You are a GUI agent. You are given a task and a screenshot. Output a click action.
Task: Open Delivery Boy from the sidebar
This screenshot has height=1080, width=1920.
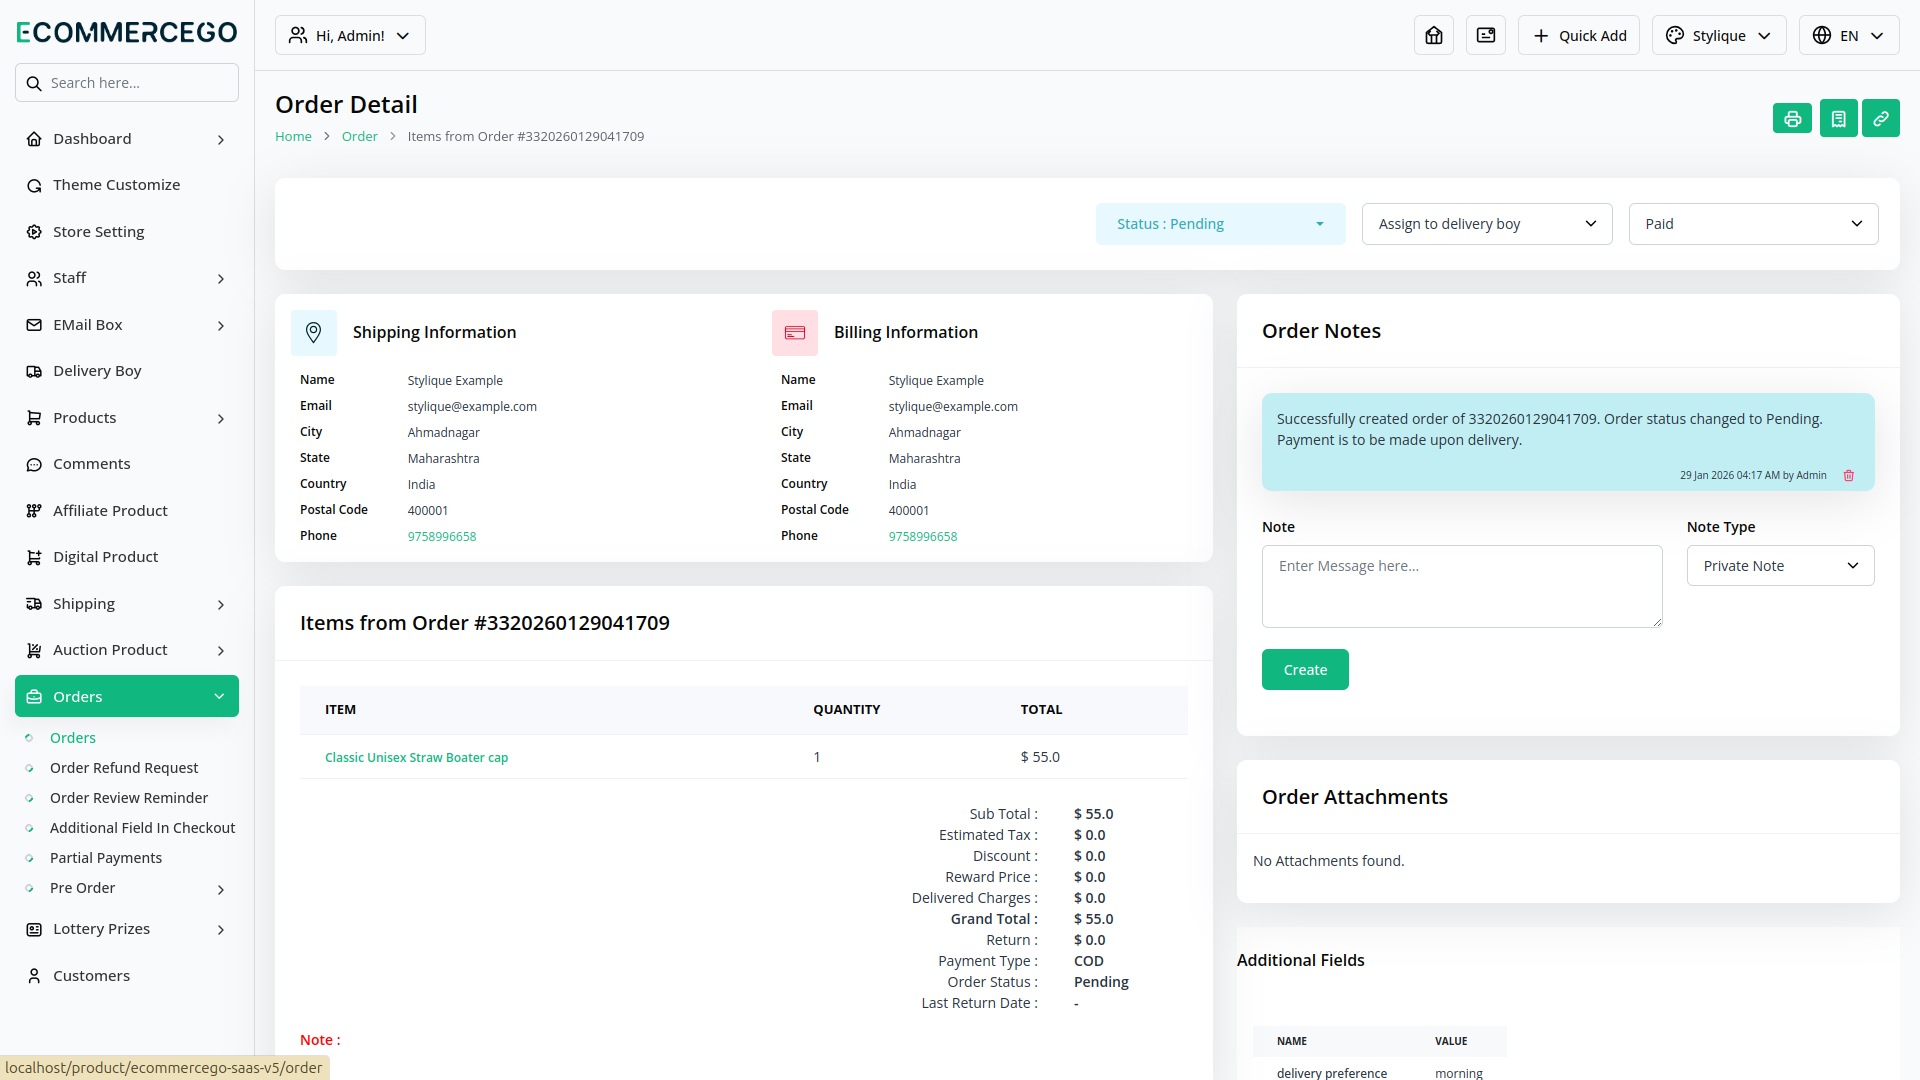coord(97,371)
